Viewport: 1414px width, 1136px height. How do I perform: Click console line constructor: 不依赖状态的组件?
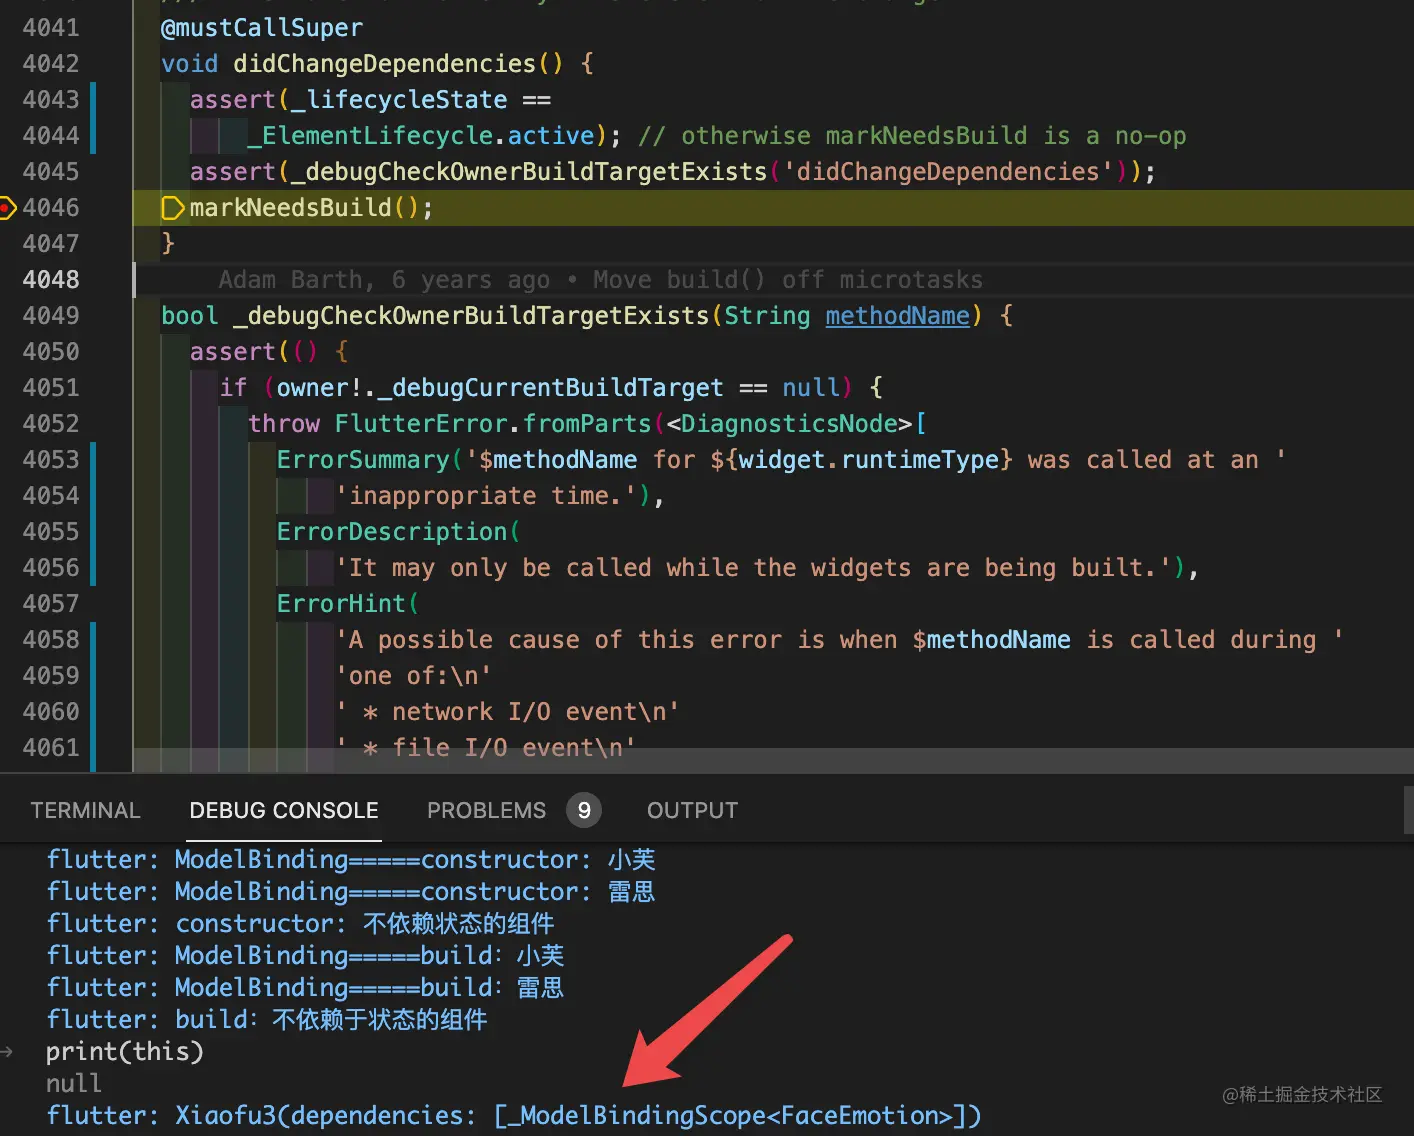[x=300, y=924]
